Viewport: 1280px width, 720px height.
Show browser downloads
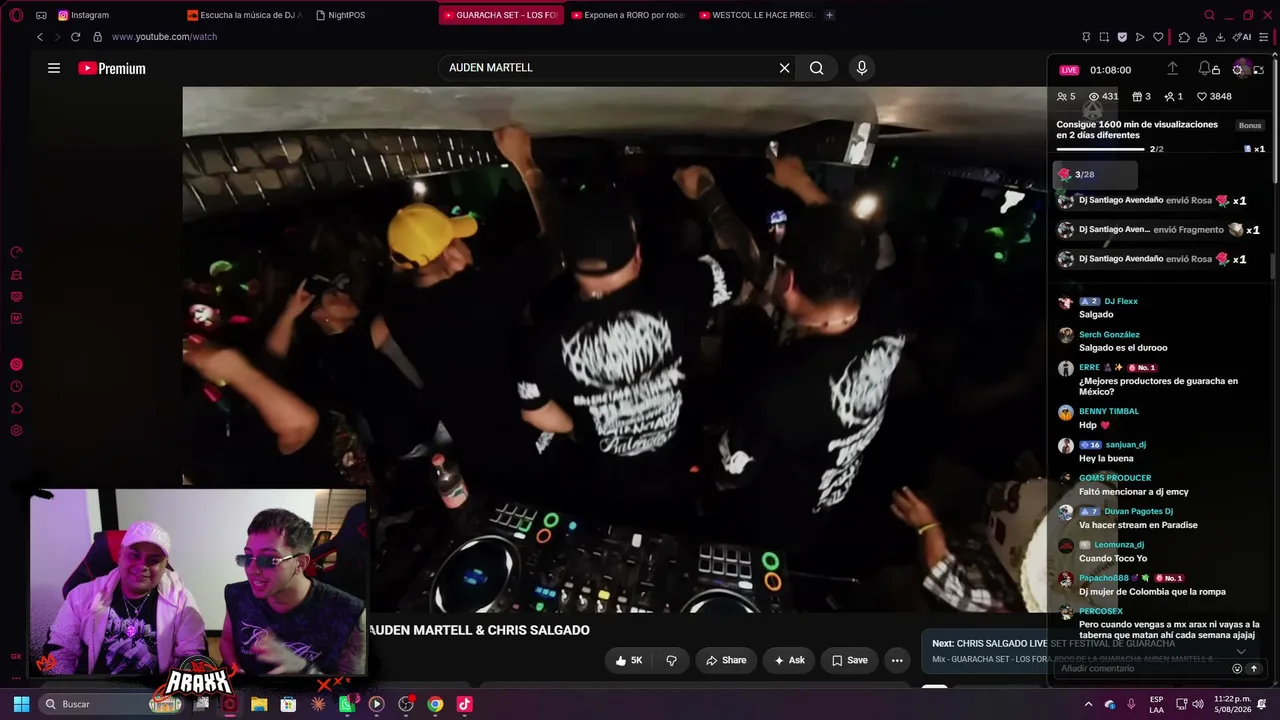point(1220,37)
